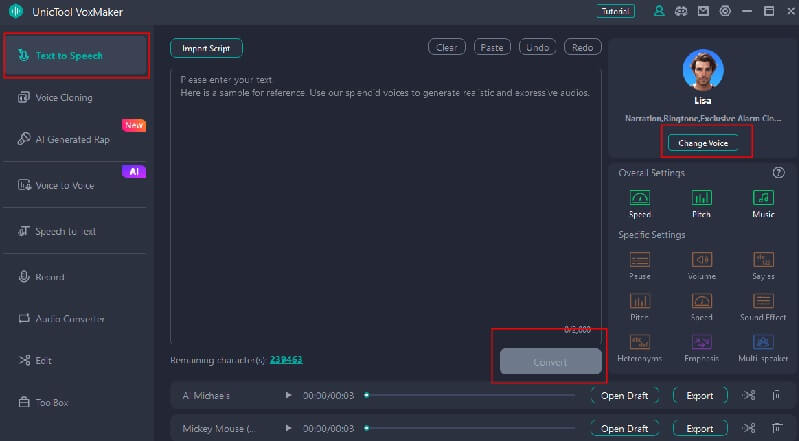
Task: Click the Import Script button
Action: pyautogui.click(x=206, y=48)
